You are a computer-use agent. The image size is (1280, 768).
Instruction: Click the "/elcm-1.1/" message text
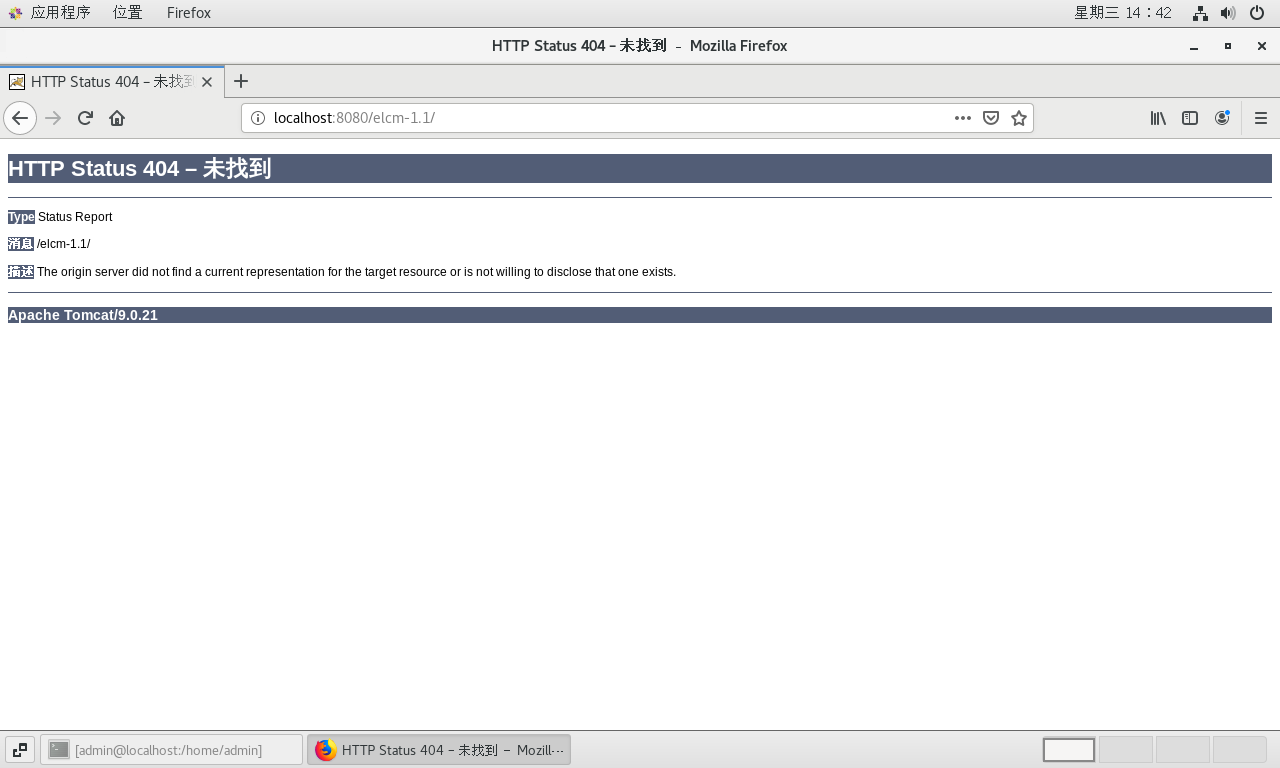click(63, 244)
